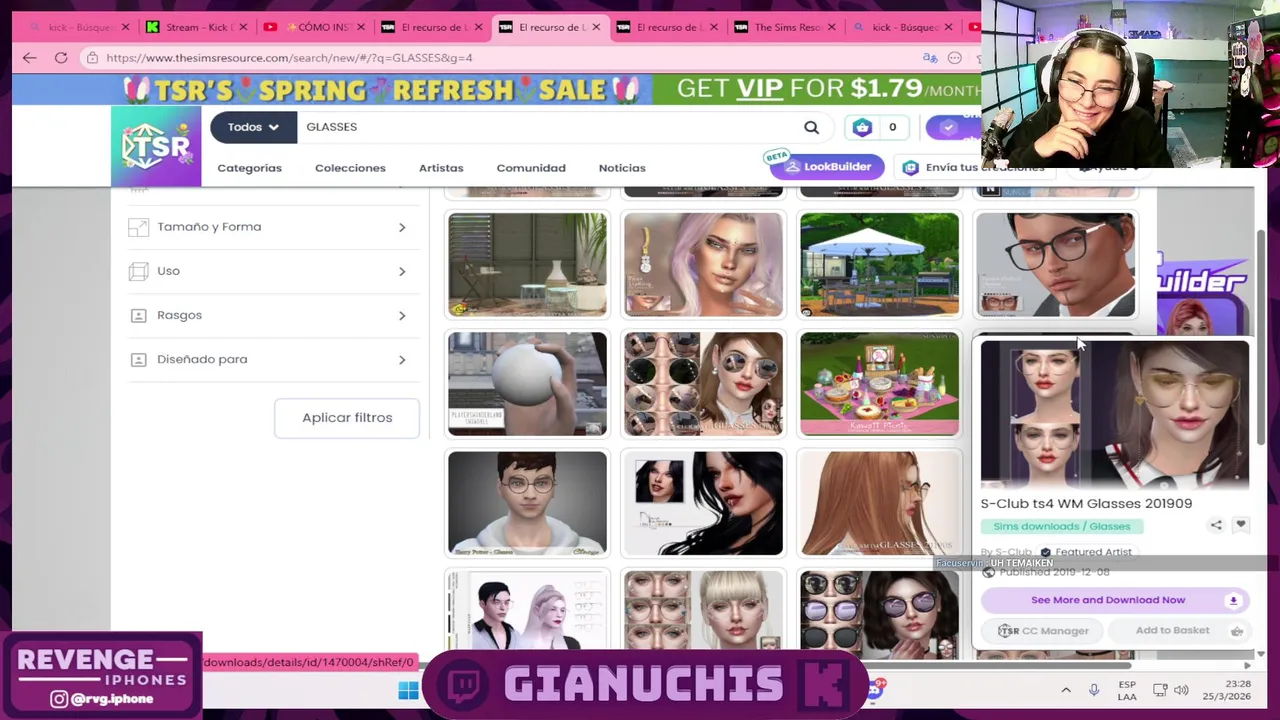Click the ESP LAA language indicator
1280x720 pixels.
pos(1127,690)
